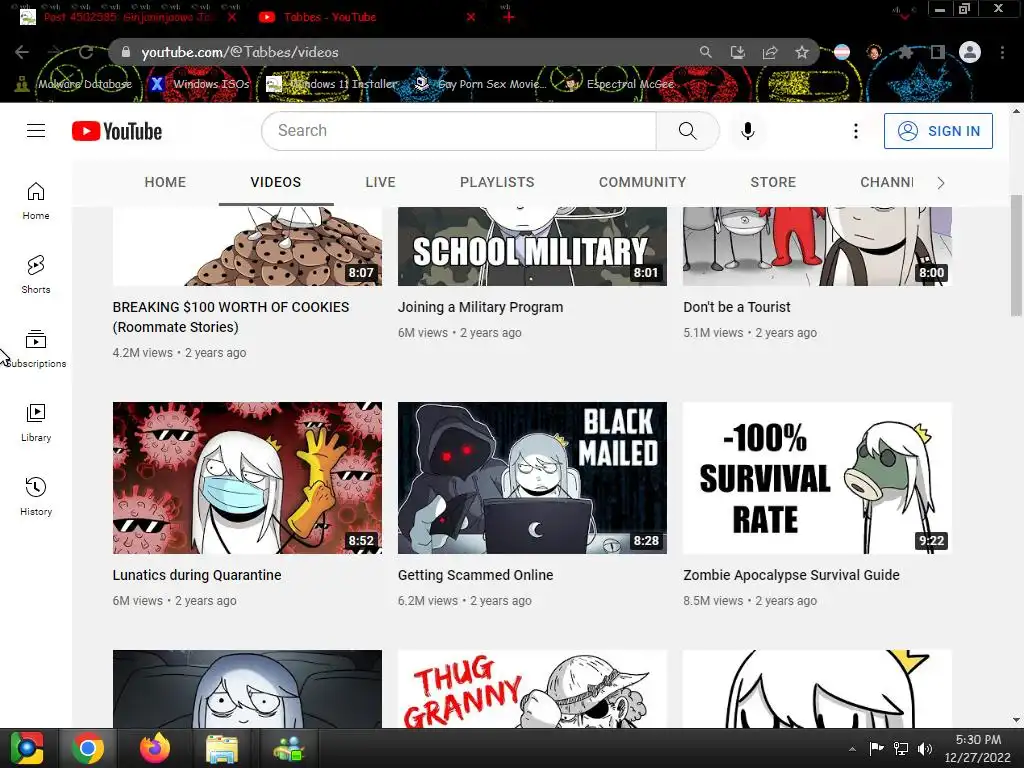Screen dimensions: 1024x768
Task: Open YouTube settings three-dot menu
Action: coord(856,131)
